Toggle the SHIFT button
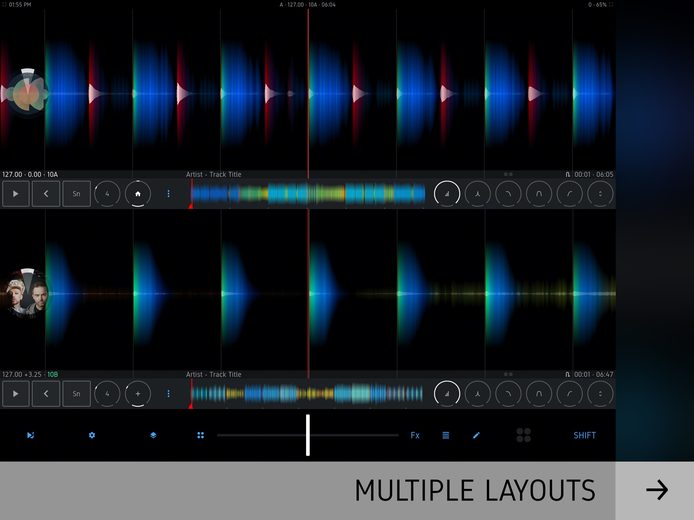694x520 pixels. tap(584, 435)
